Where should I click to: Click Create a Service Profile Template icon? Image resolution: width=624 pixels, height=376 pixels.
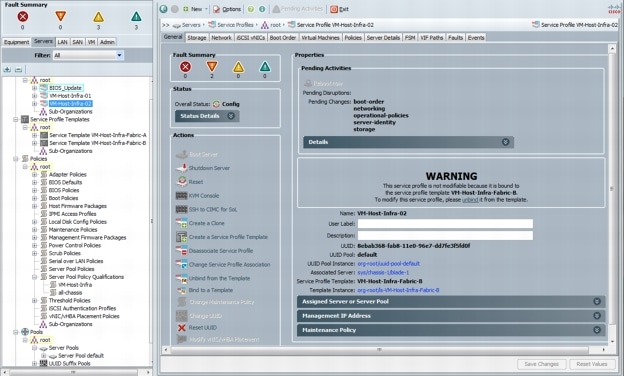click(181, 237)
